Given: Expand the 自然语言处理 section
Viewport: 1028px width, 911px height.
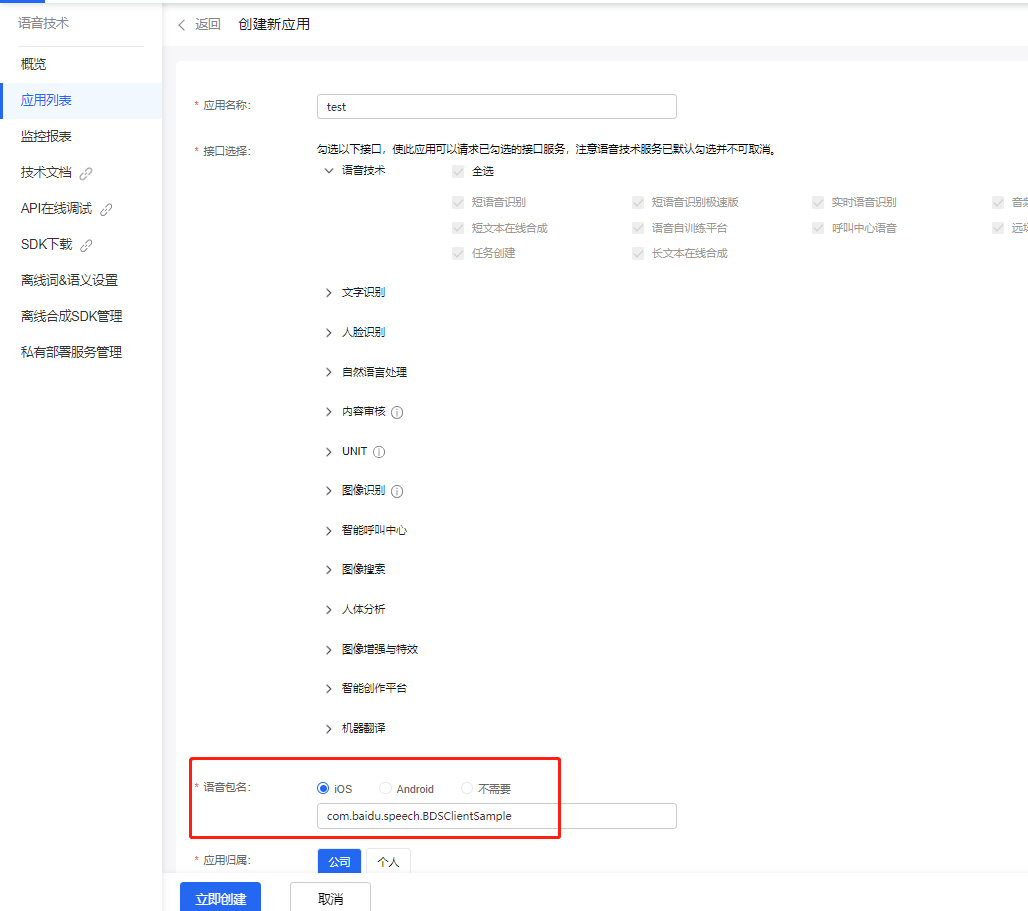Looking at the screenshot, I should click(x=328, y=372).
